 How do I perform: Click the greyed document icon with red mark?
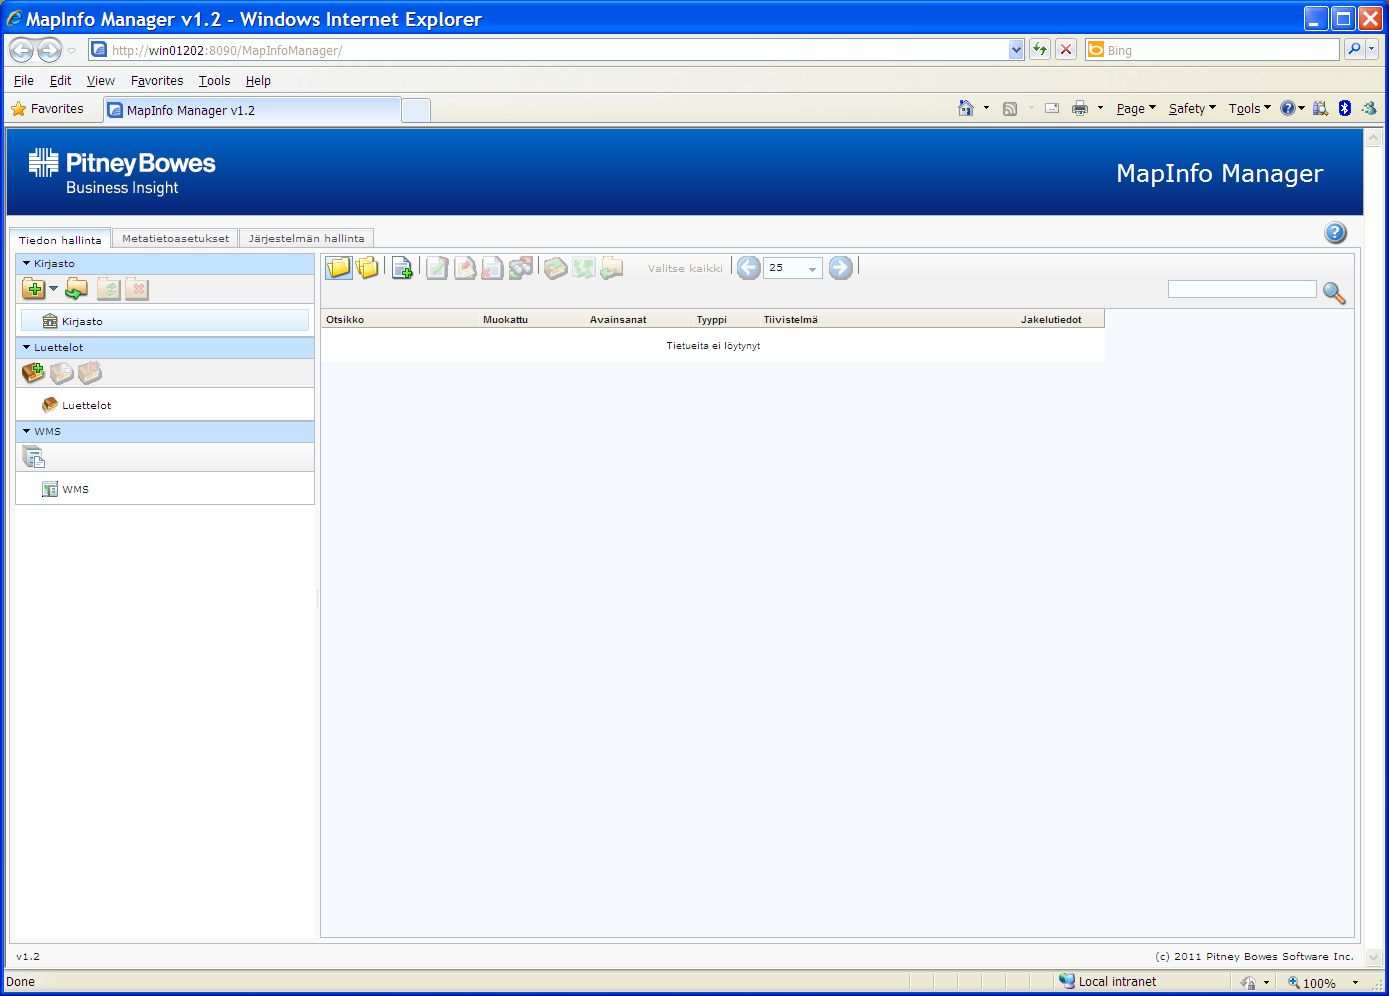click(x=465, y=267)
